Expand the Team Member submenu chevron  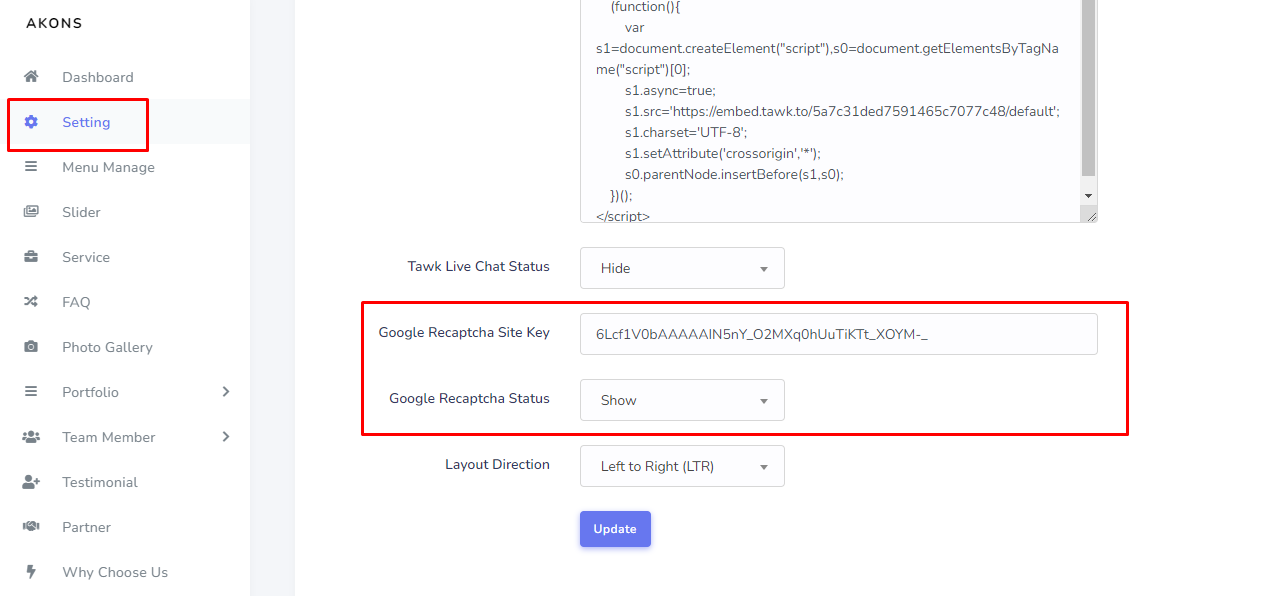coord(226,437)
